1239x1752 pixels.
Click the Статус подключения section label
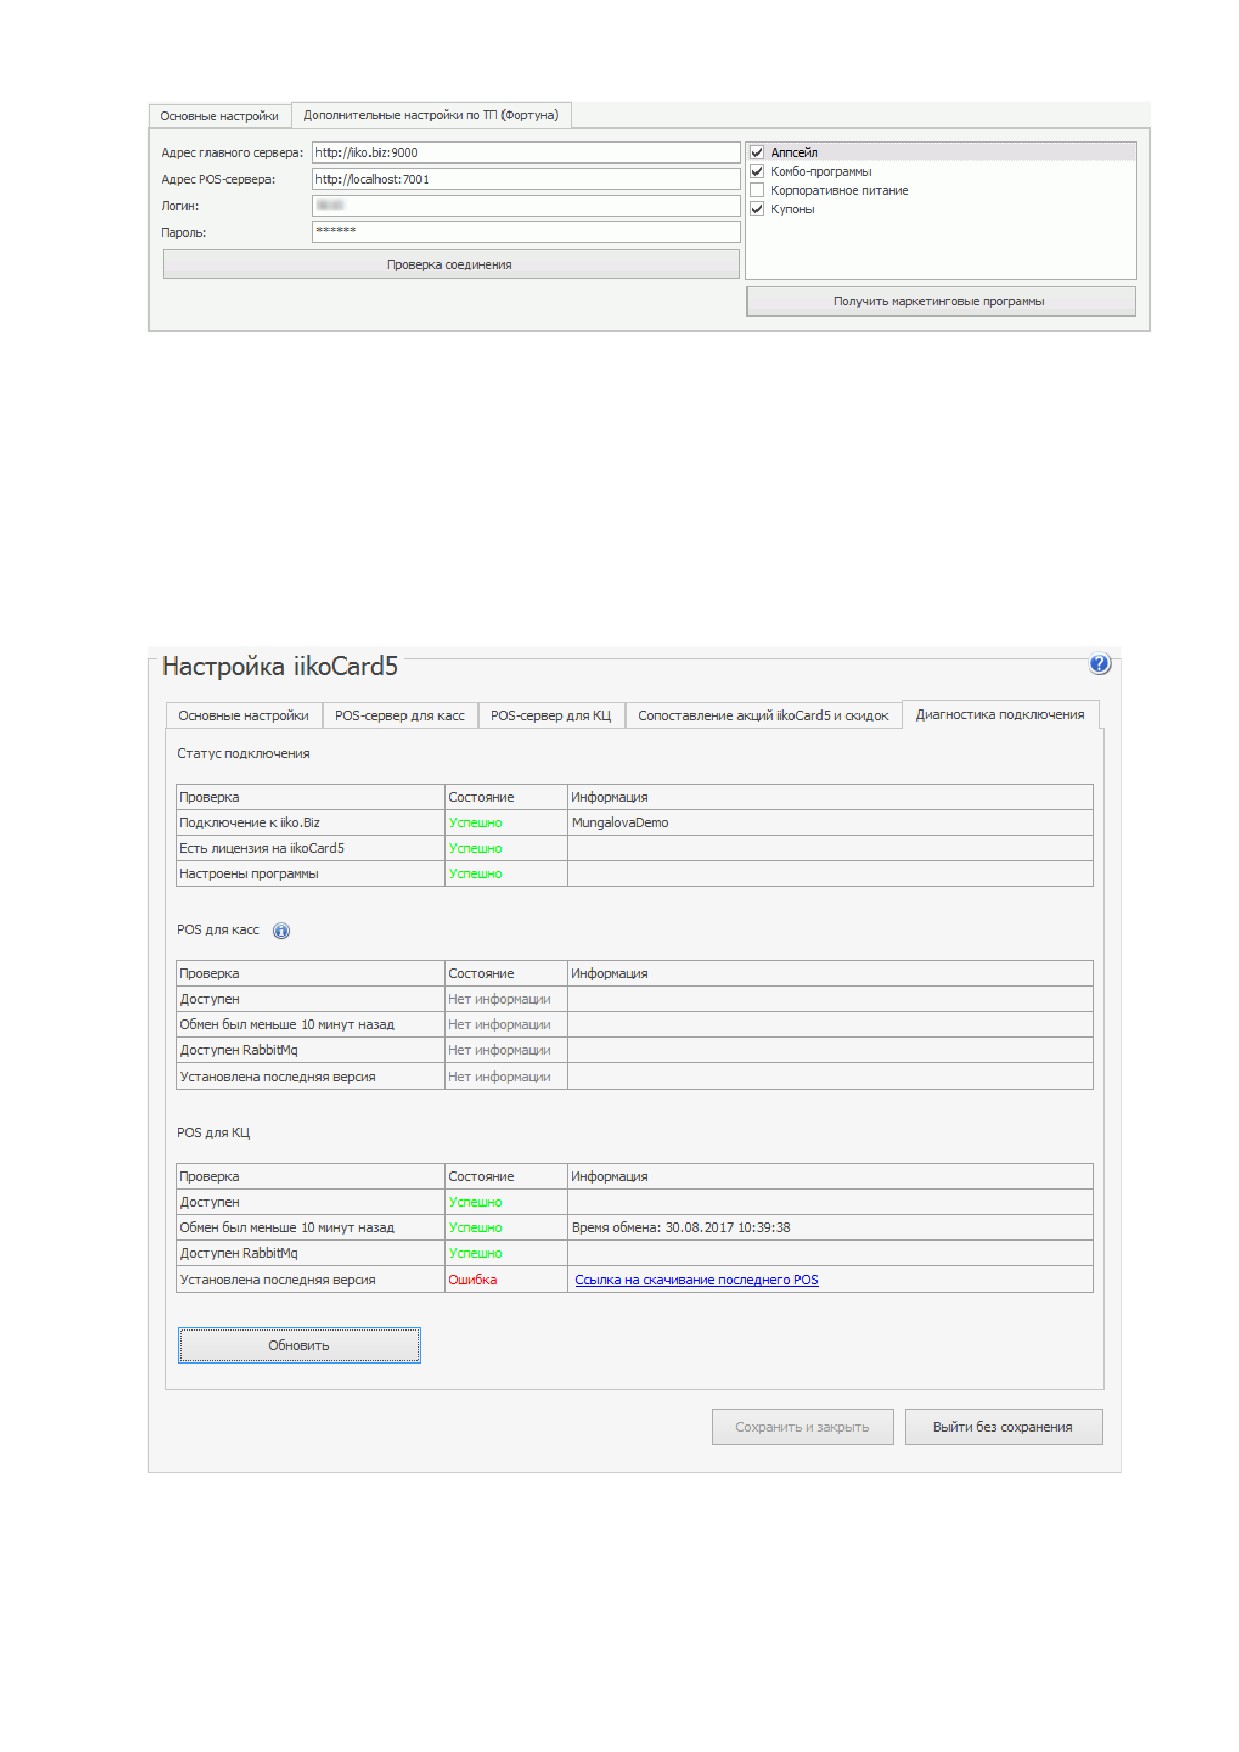[x=243, y=754]
